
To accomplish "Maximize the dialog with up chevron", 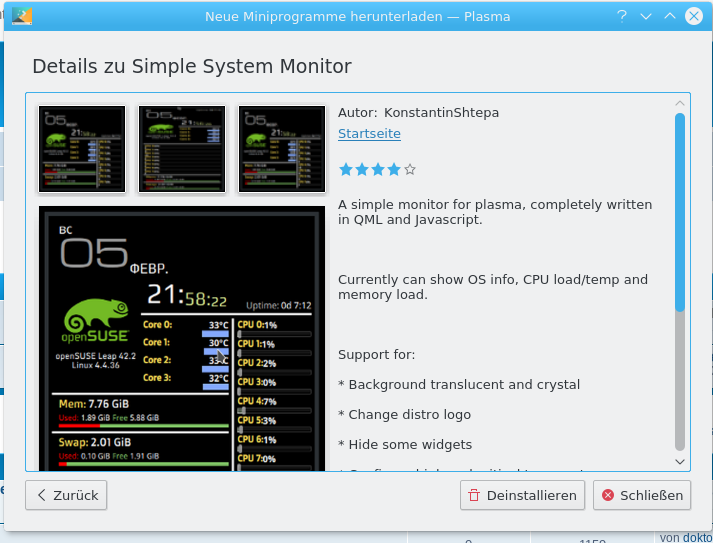I will (670, 16).
